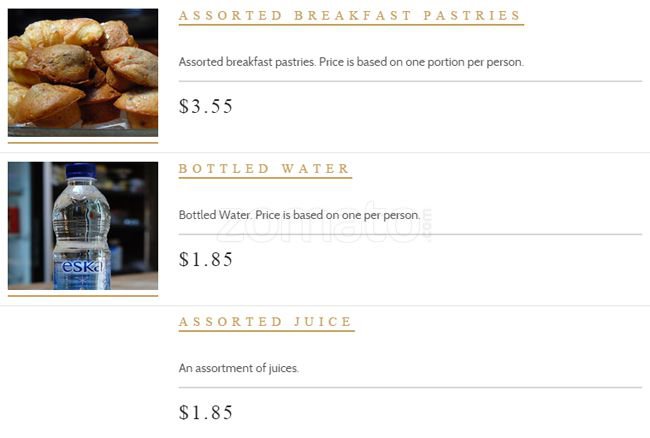Screen dimensions: 650x438
Task: Select the Bottled Water description text
Action: click(x=299, y=215)
